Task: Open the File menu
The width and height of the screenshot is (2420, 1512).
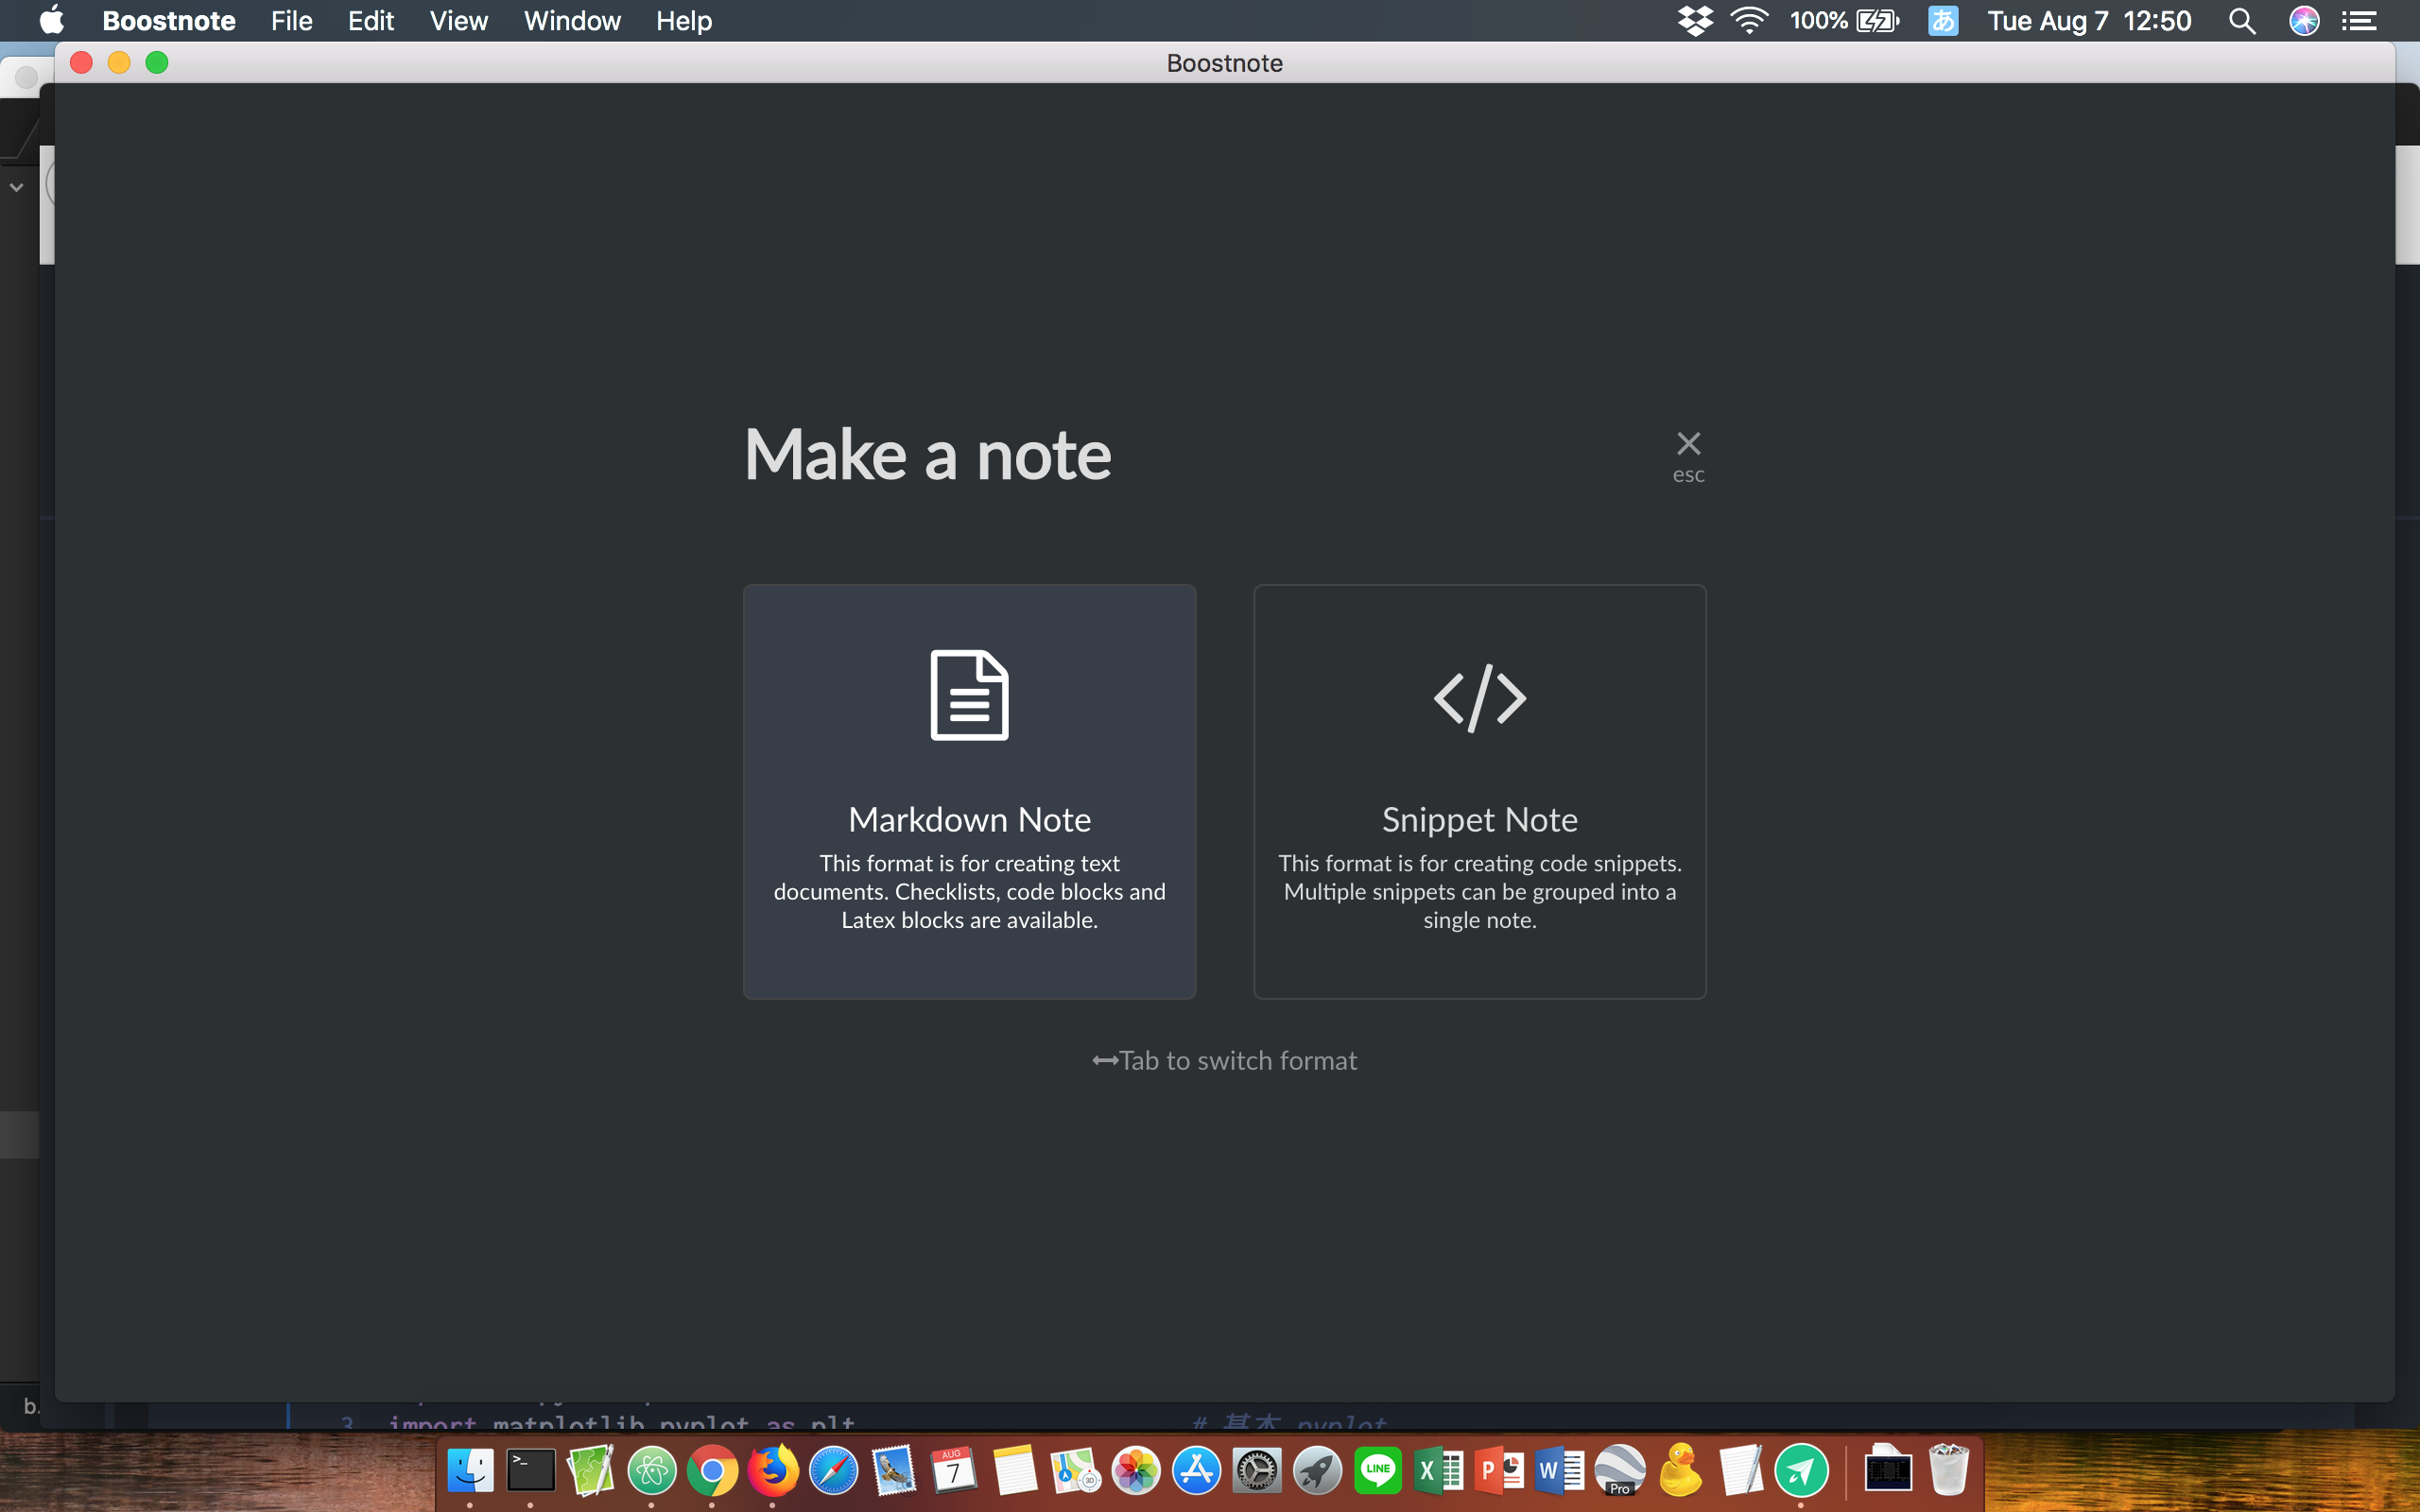Action: click(x=291, y=21)
